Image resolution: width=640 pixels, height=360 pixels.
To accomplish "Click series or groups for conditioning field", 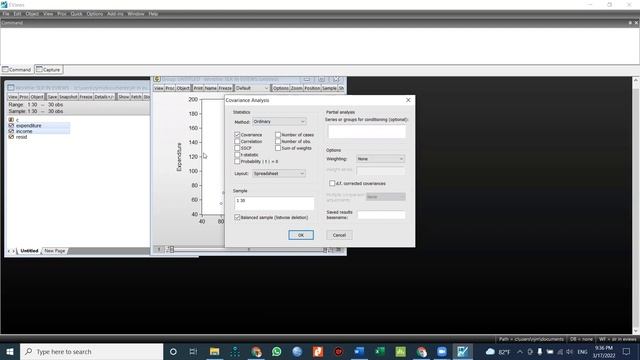I will coord(367,131).
